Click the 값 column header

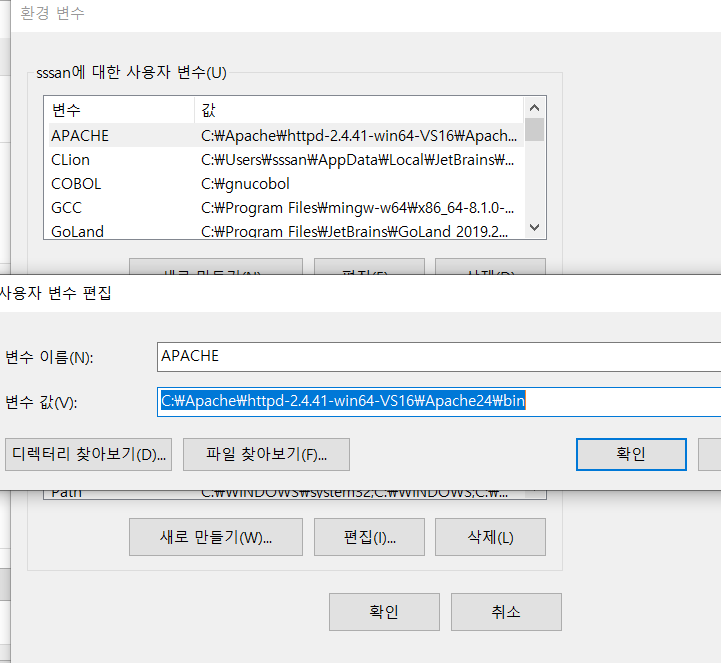point(359,110)
